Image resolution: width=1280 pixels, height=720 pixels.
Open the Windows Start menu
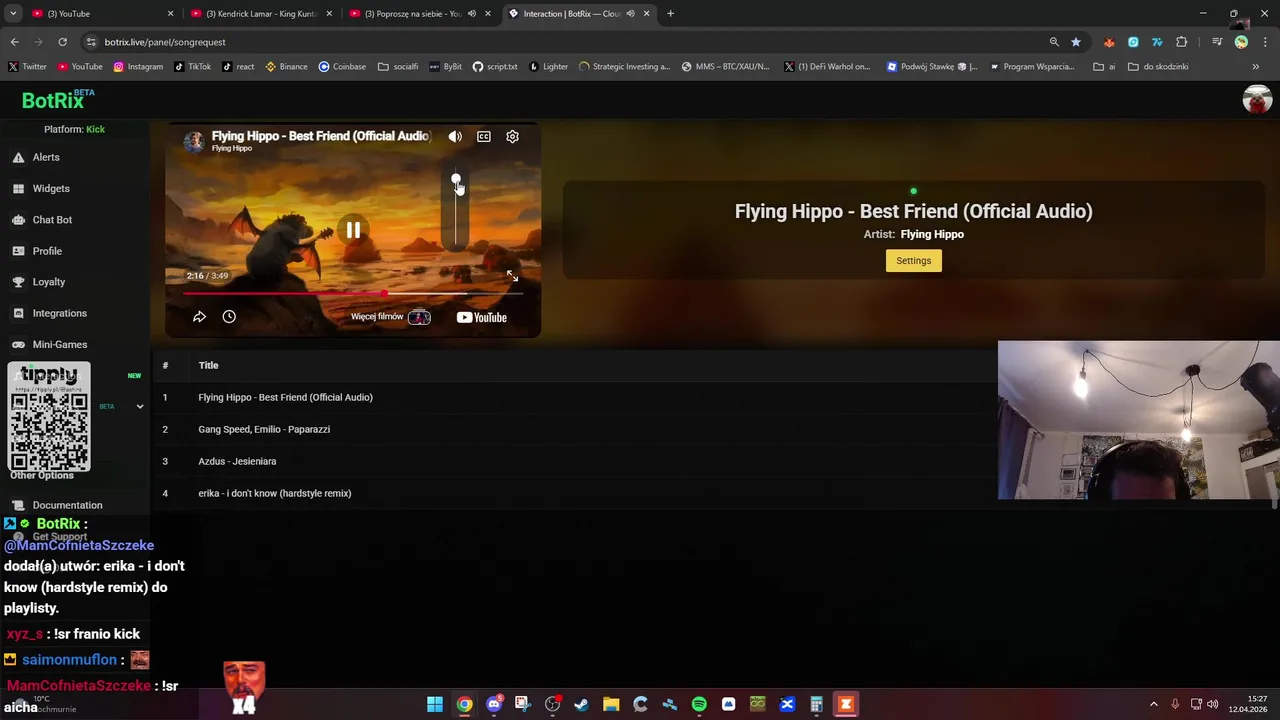tap(435, 704)
